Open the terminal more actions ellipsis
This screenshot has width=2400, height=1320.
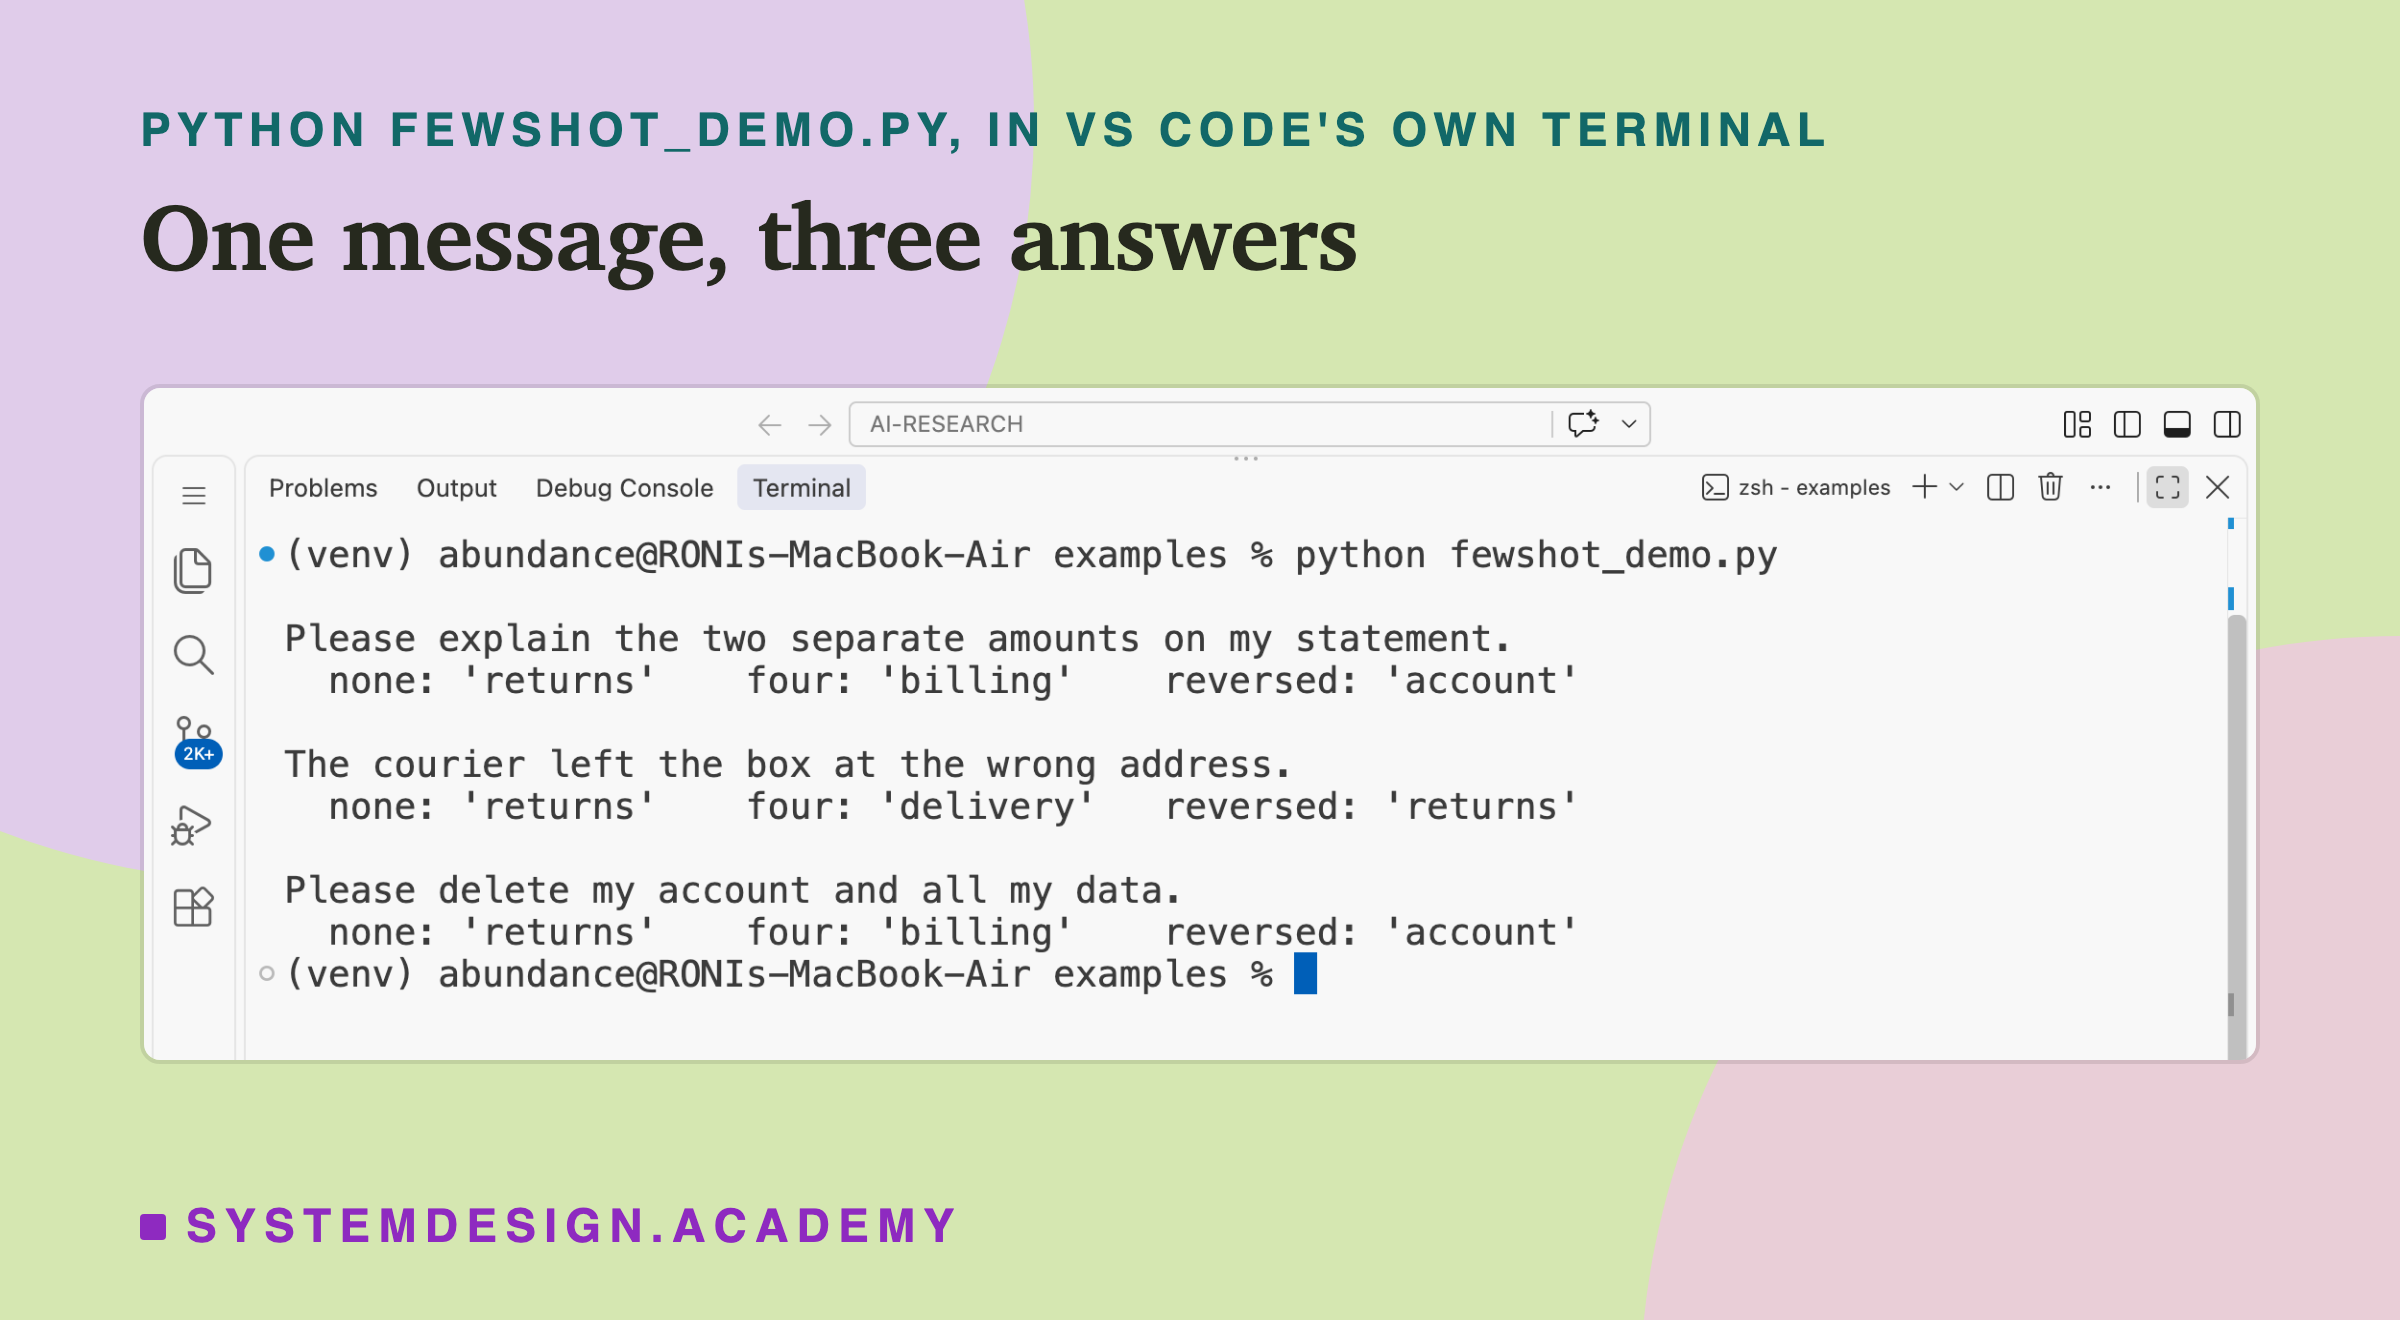pos(2100,487)
